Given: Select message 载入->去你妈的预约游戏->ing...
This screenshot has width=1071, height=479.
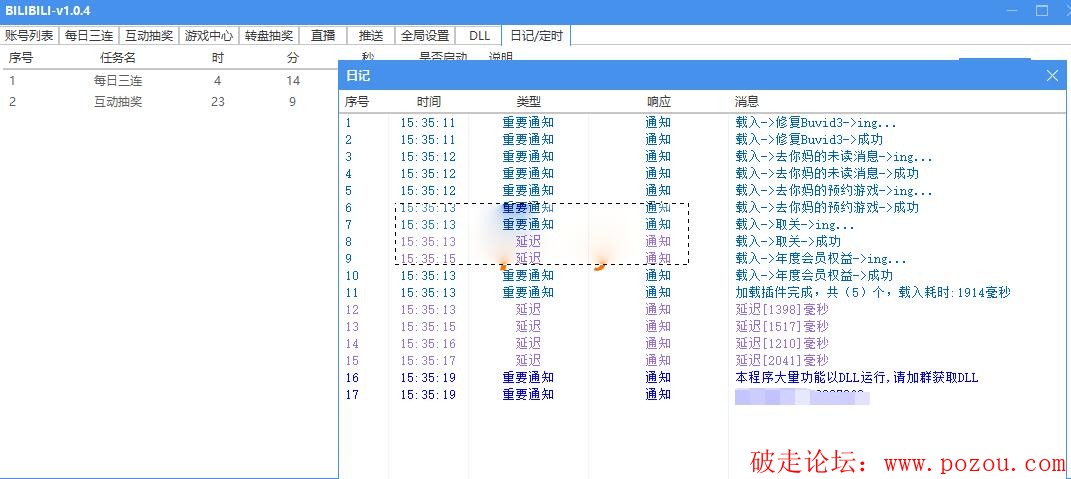Looking at the screenshot, I should [834, 191].
